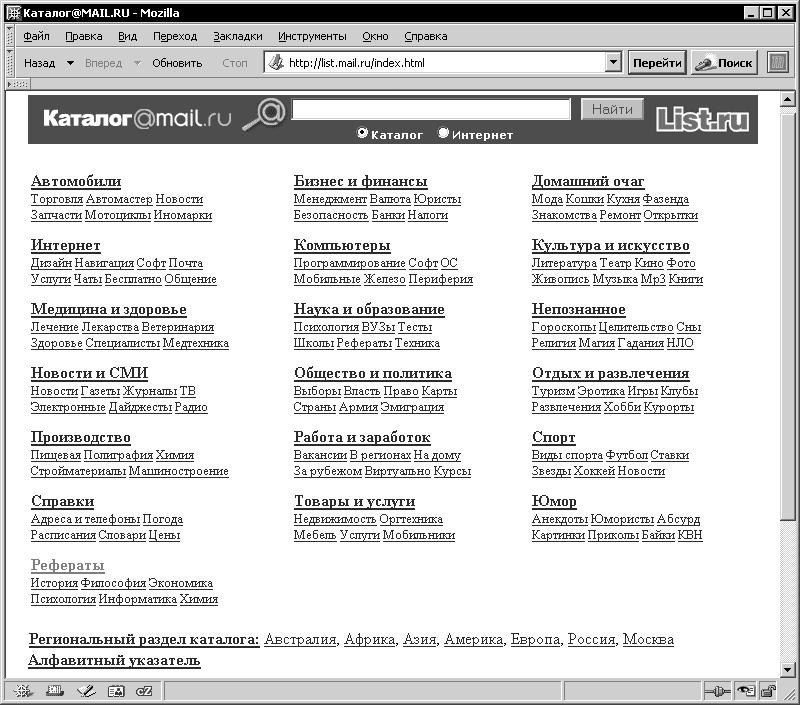
Task: Click the Mozilla throbber icon
Action: click(x=778, y=63)
